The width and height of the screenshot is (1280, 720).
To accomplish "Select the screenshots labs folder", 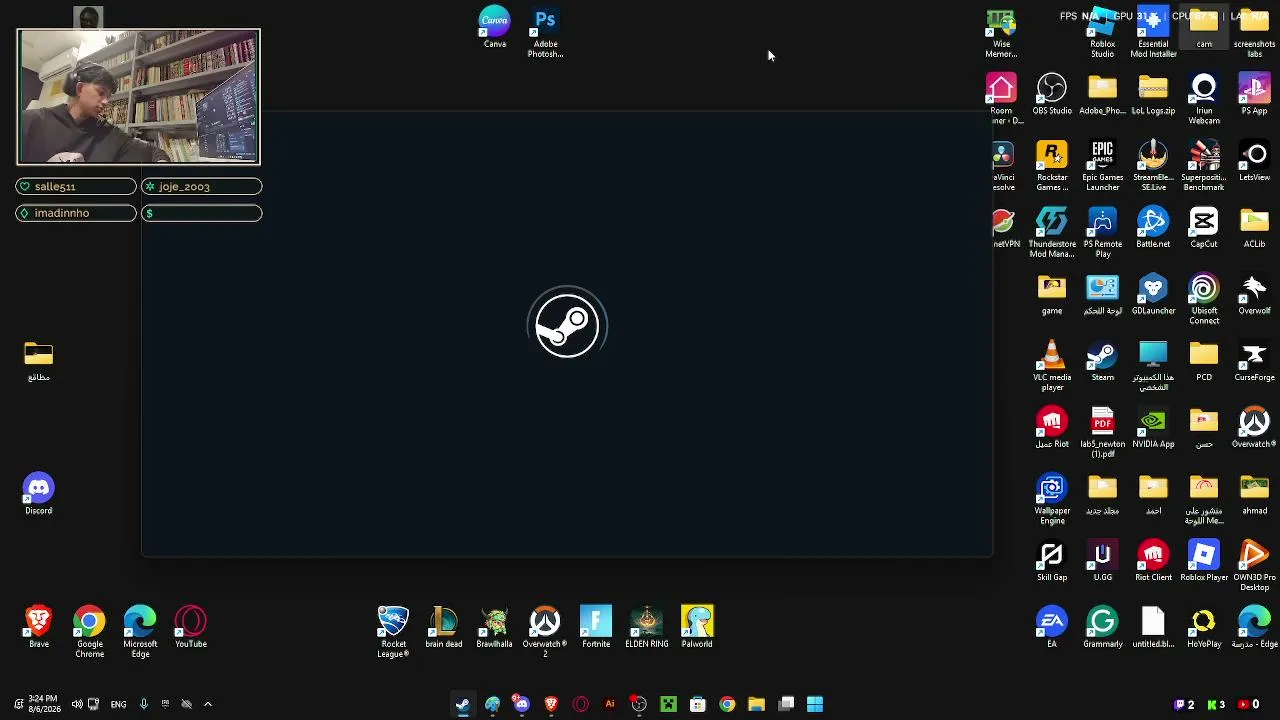I will point(1254,34).
